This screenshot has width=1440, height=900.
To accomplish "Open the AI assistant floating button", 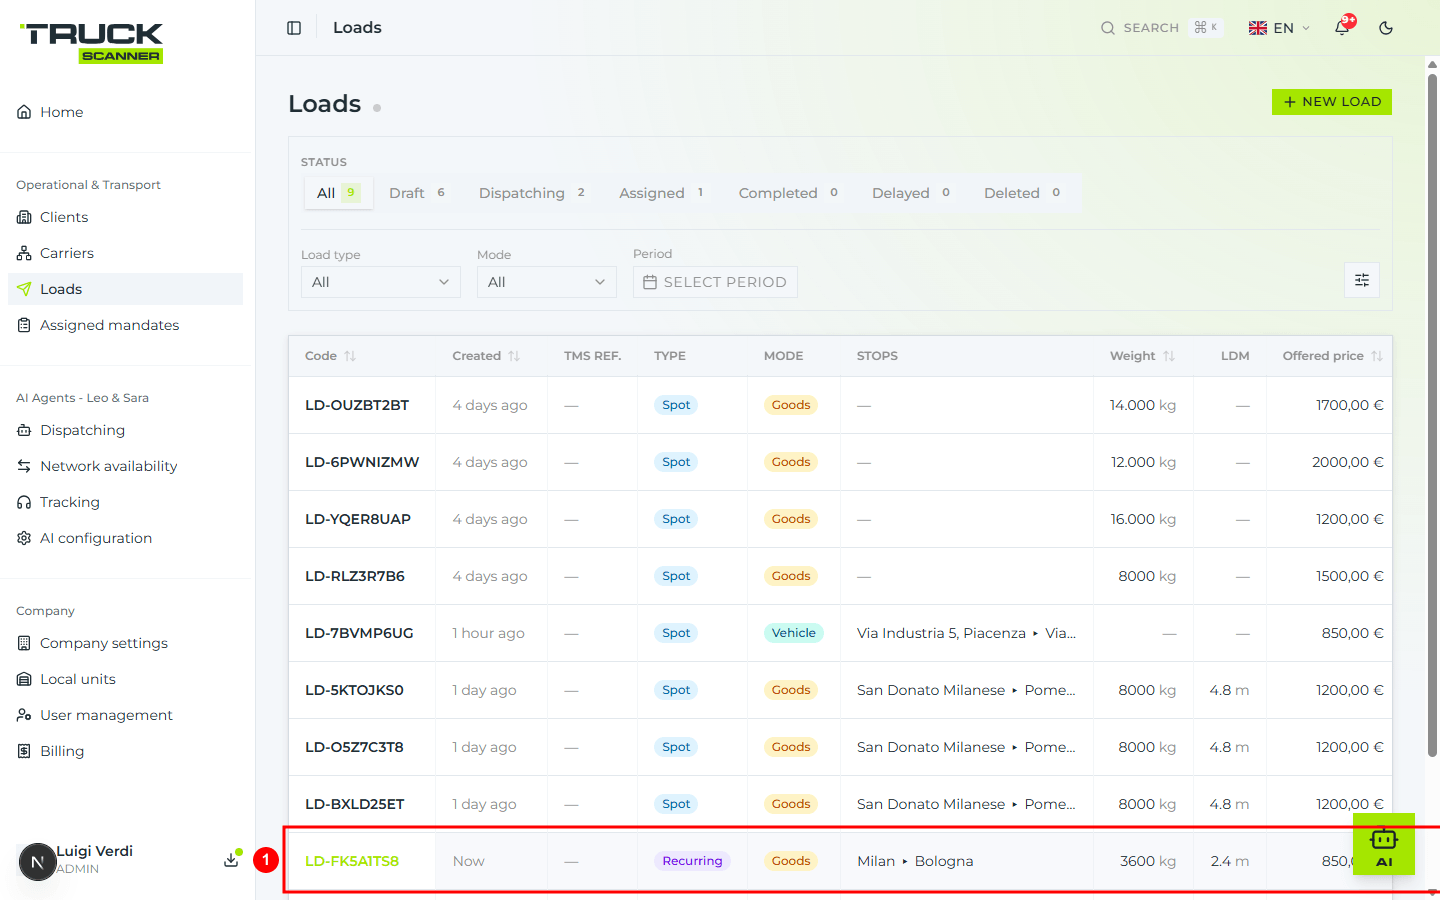I will tap(1384, 844).
